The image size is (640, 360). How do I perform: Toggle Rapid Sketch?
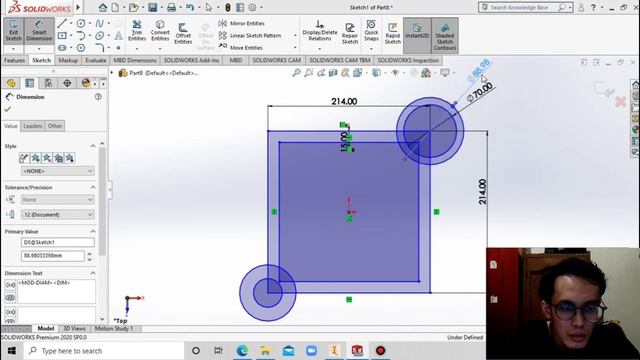[x=393, y=33]
